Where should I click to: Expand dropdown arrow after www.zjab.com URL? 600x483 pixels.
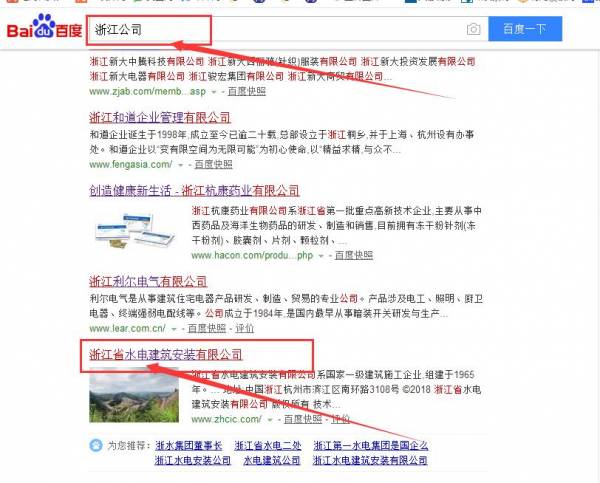pos(214,92)
